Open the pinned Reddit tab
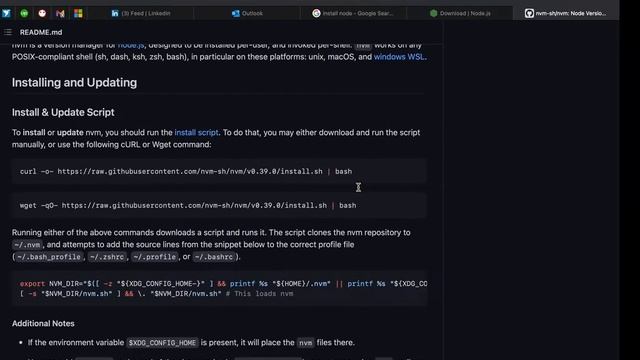640x360 pixels. [42, 13]
